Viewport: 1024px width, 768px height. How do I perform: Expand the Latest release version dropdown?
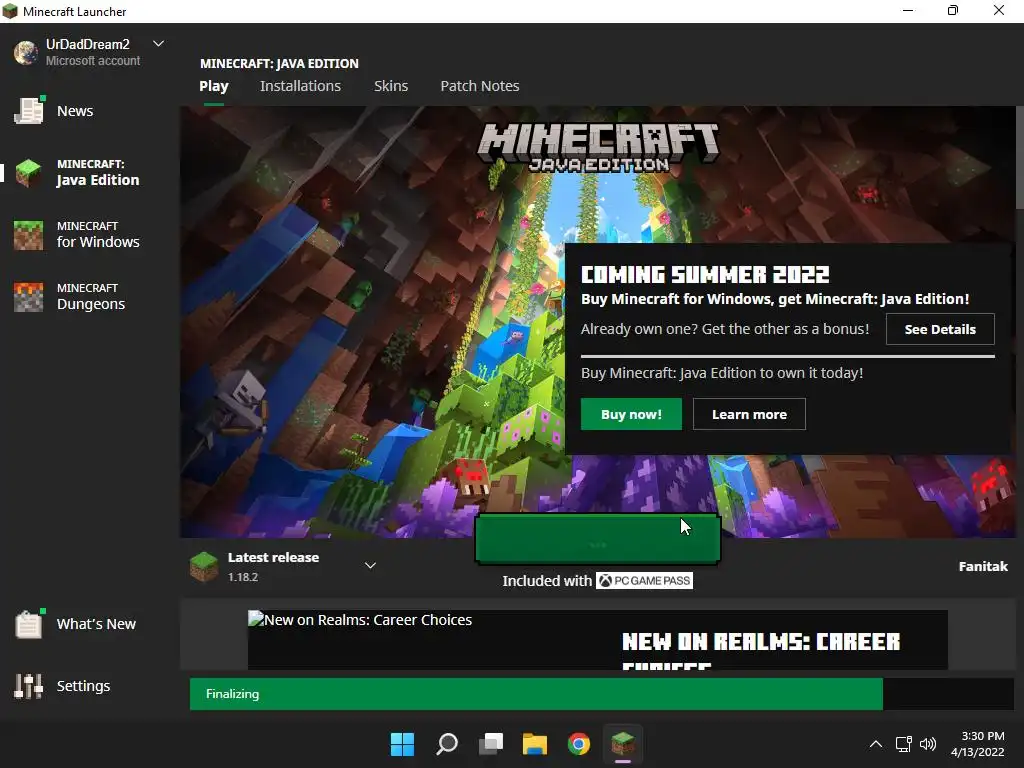(x=370, y=566)
